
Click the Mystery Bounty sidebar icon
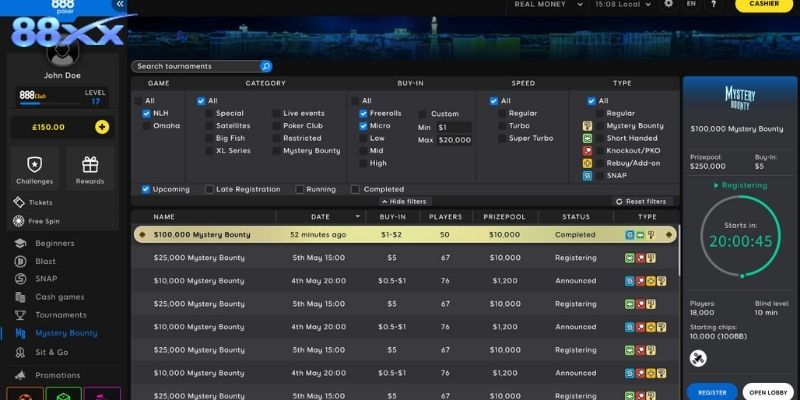20,334
